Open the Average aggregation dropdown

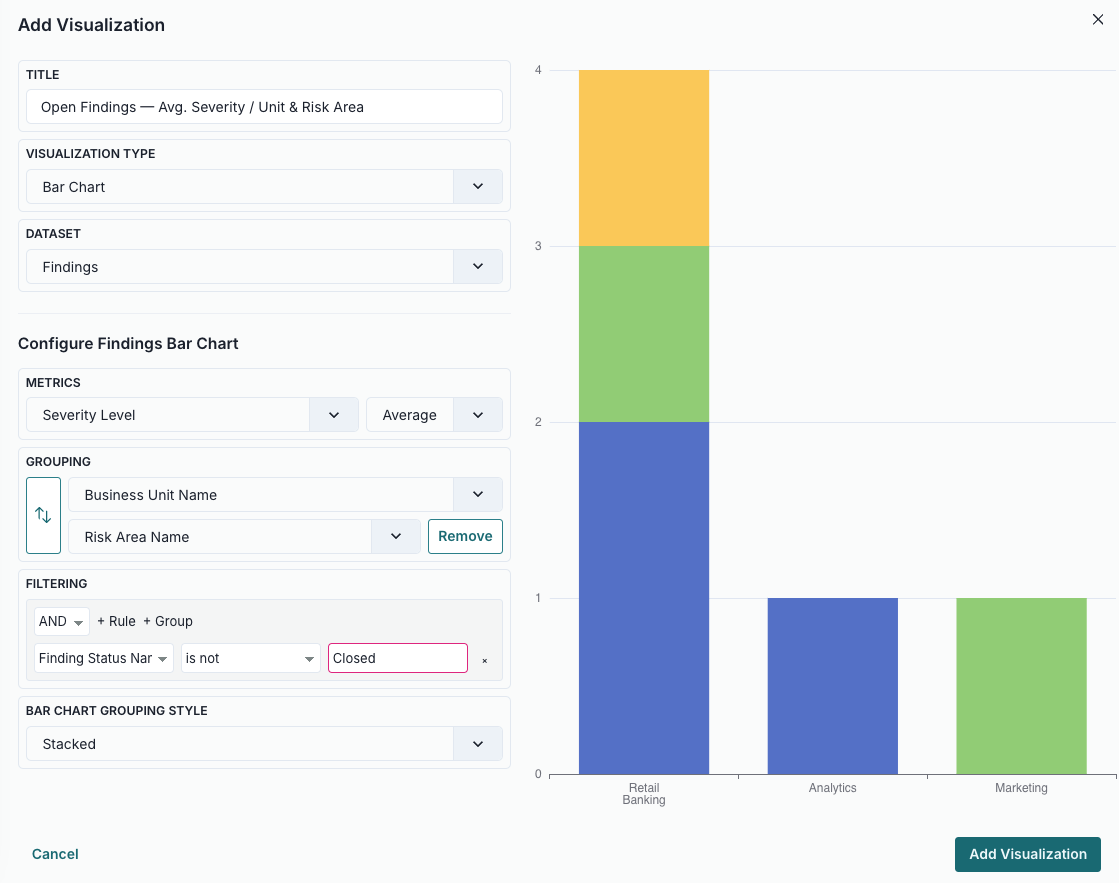tap(477, 414)
